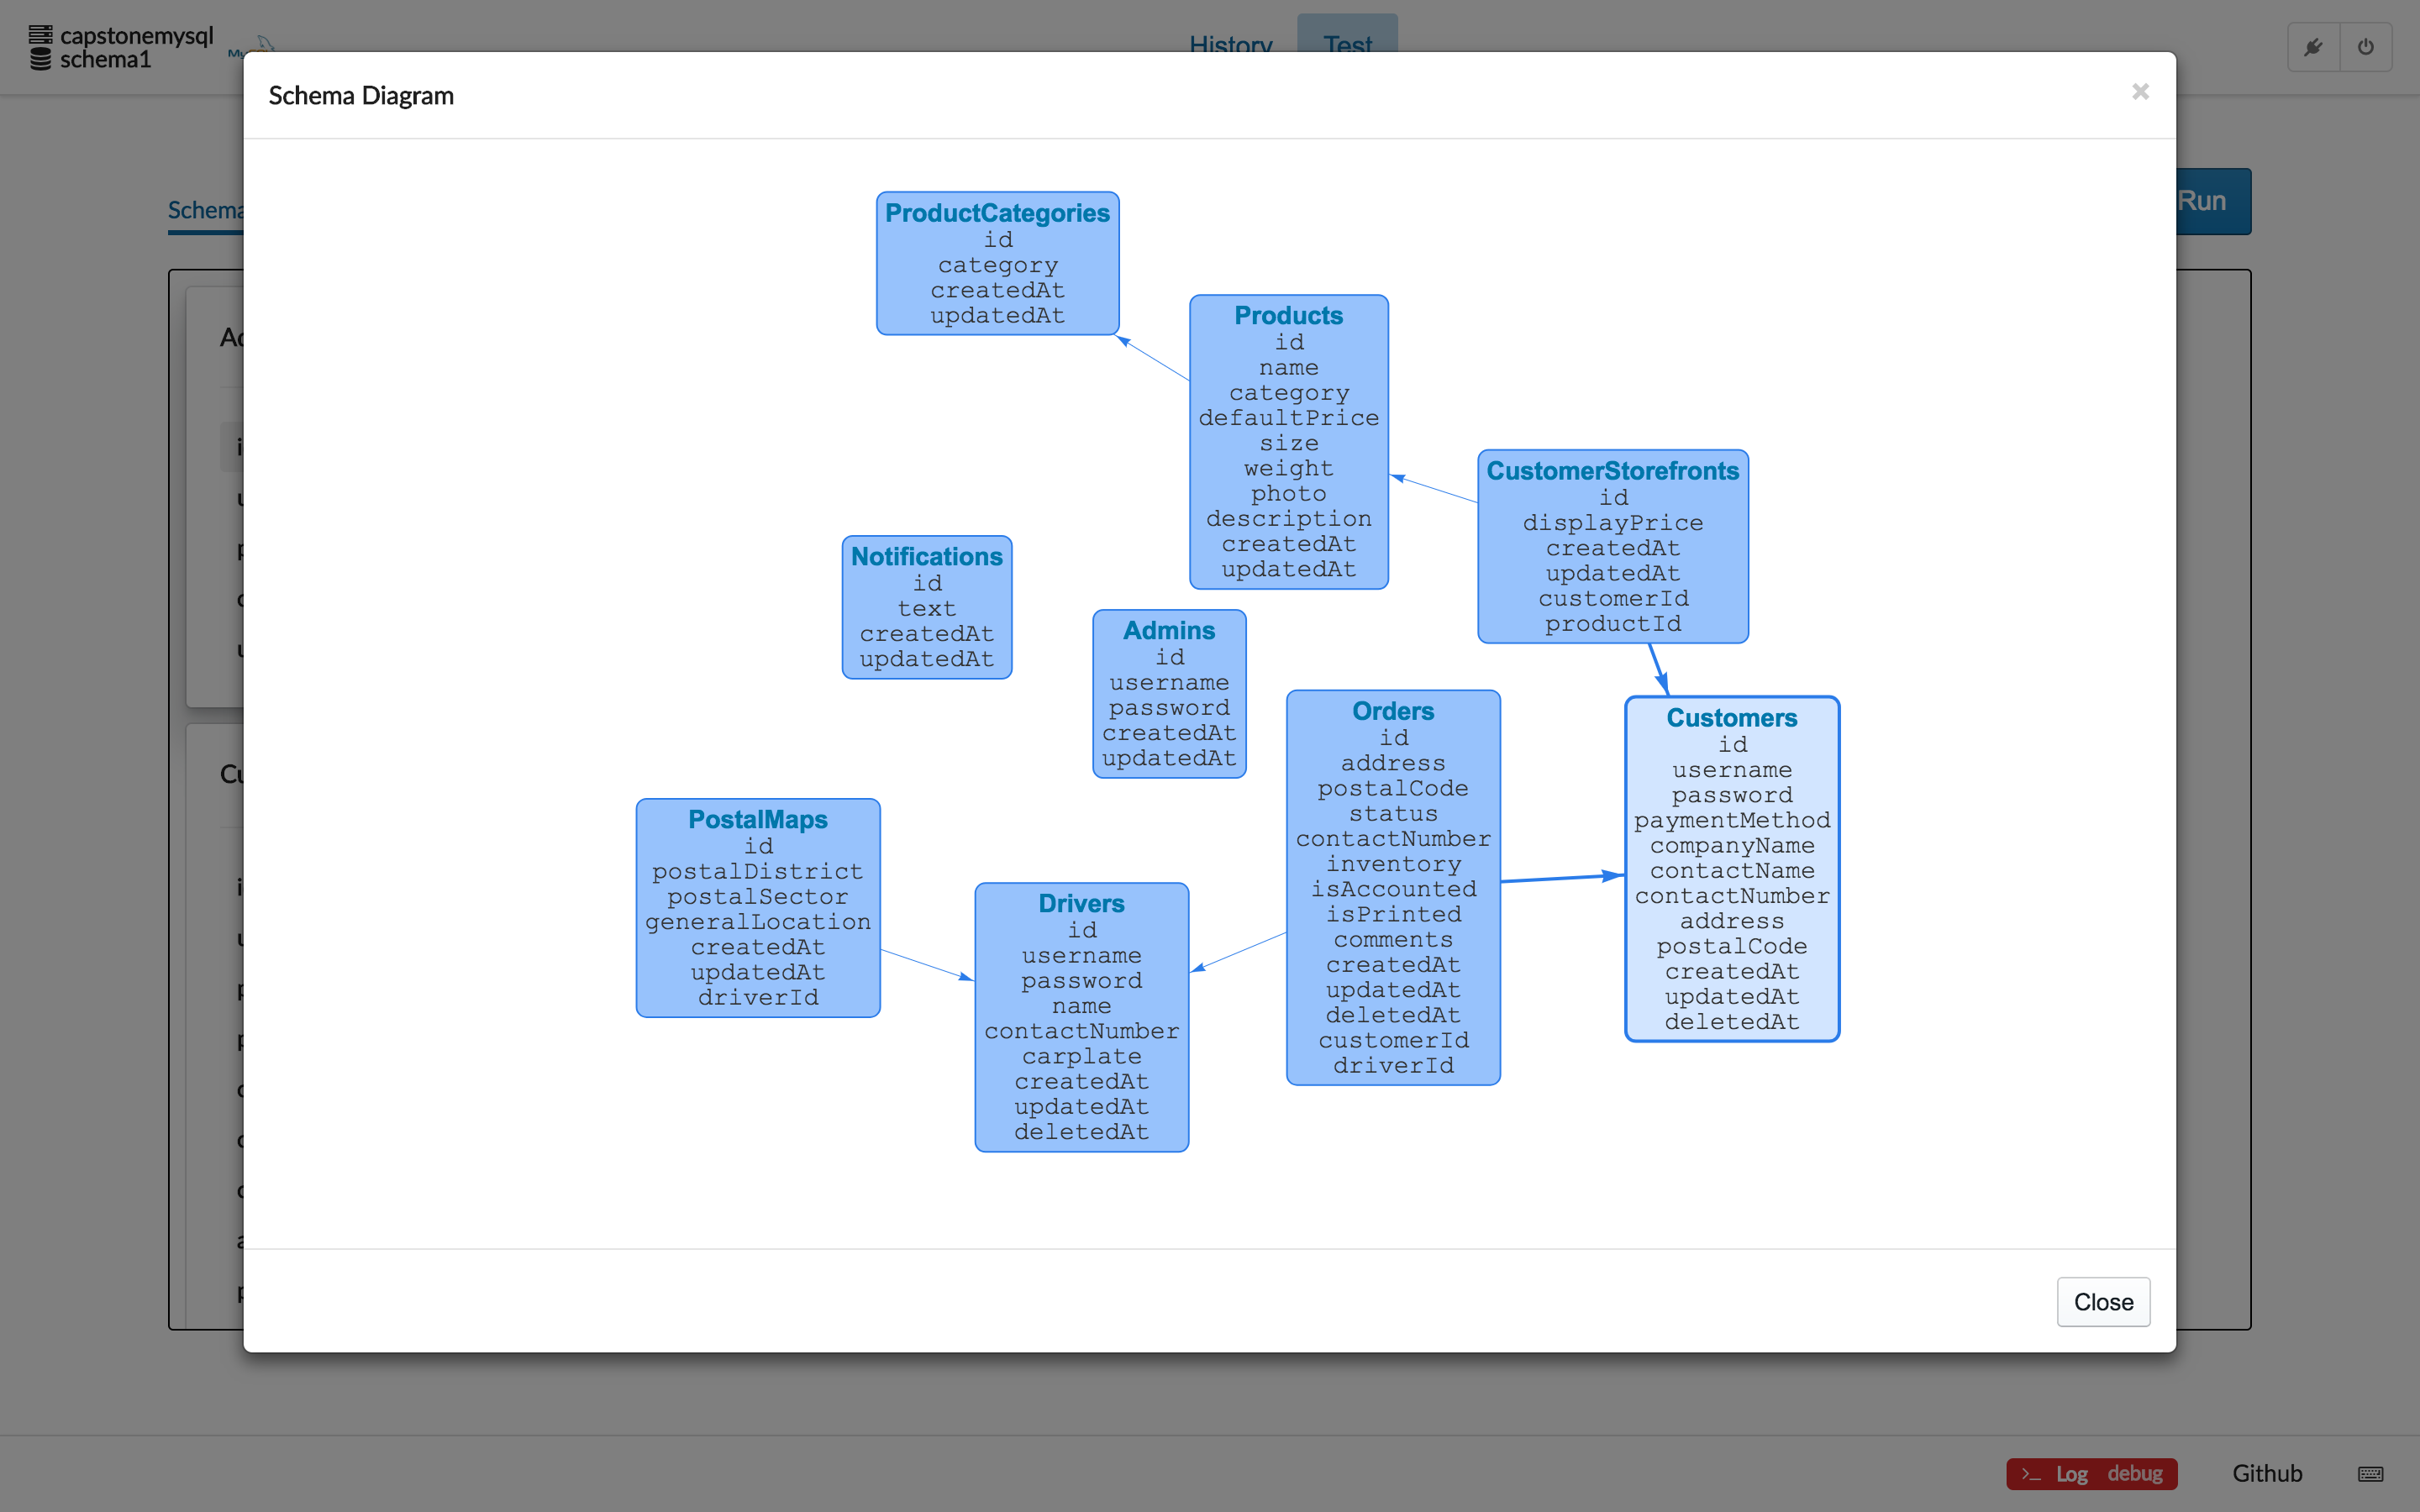Select the Drivers table node
Screen dimensions: 2420x1512
[1081, 1017]
